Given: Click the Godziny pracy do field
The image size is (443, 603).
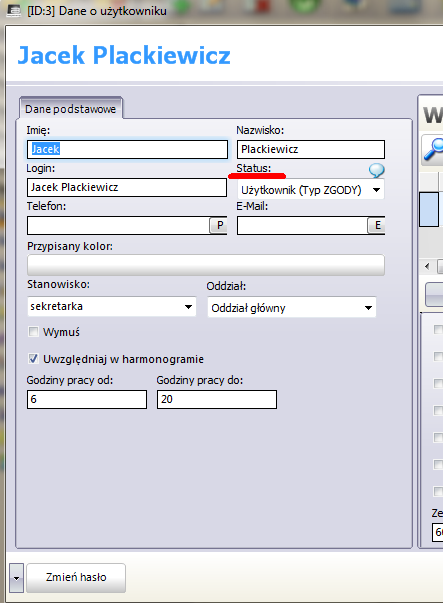Looking at the screenshot, I should (x=217, y=399).
